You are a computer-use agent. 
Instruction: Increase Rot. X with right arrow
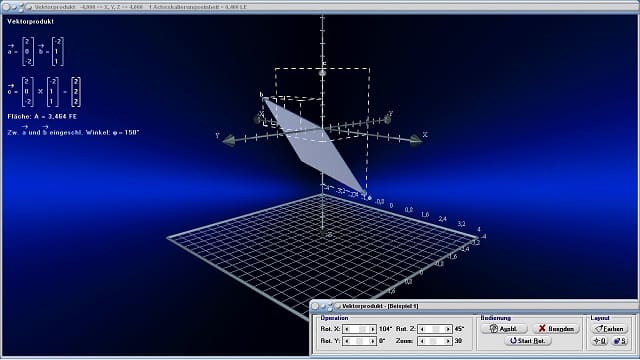point(372,329)
